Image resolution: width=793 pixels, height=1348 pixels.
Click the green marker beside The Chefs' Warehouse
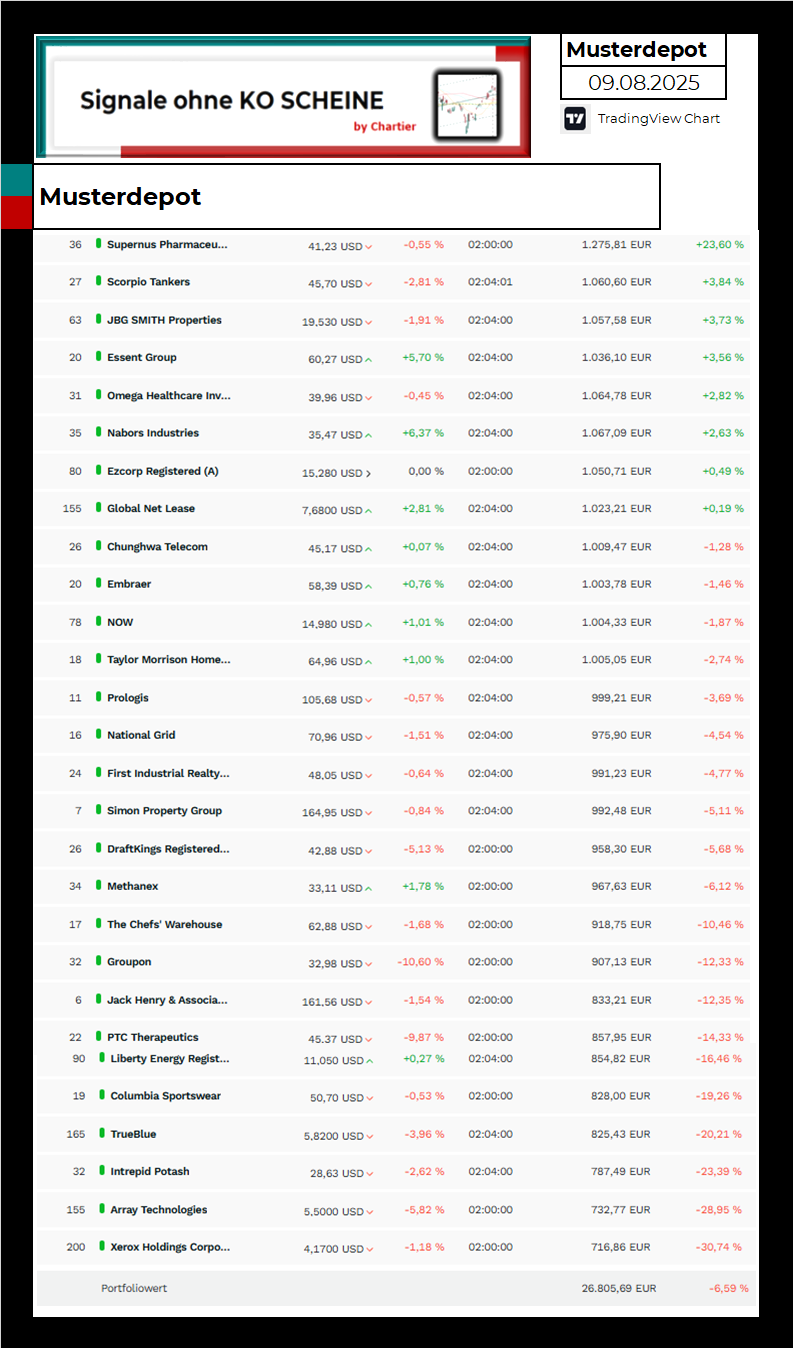(98, 923)
